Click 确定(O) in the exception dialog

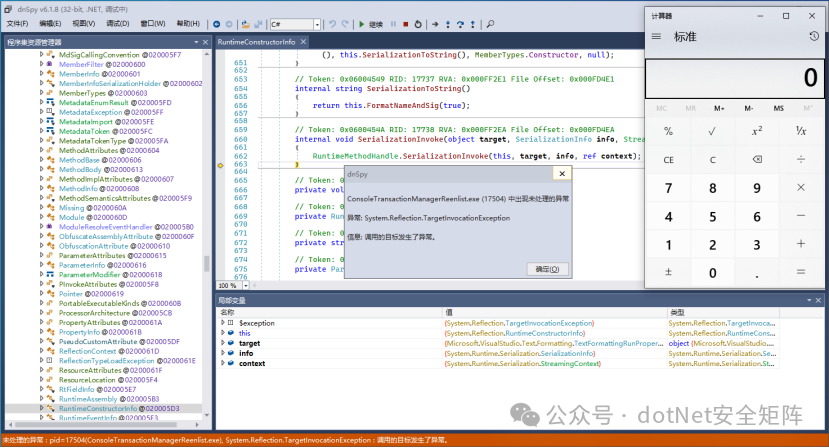pos(547,269)
